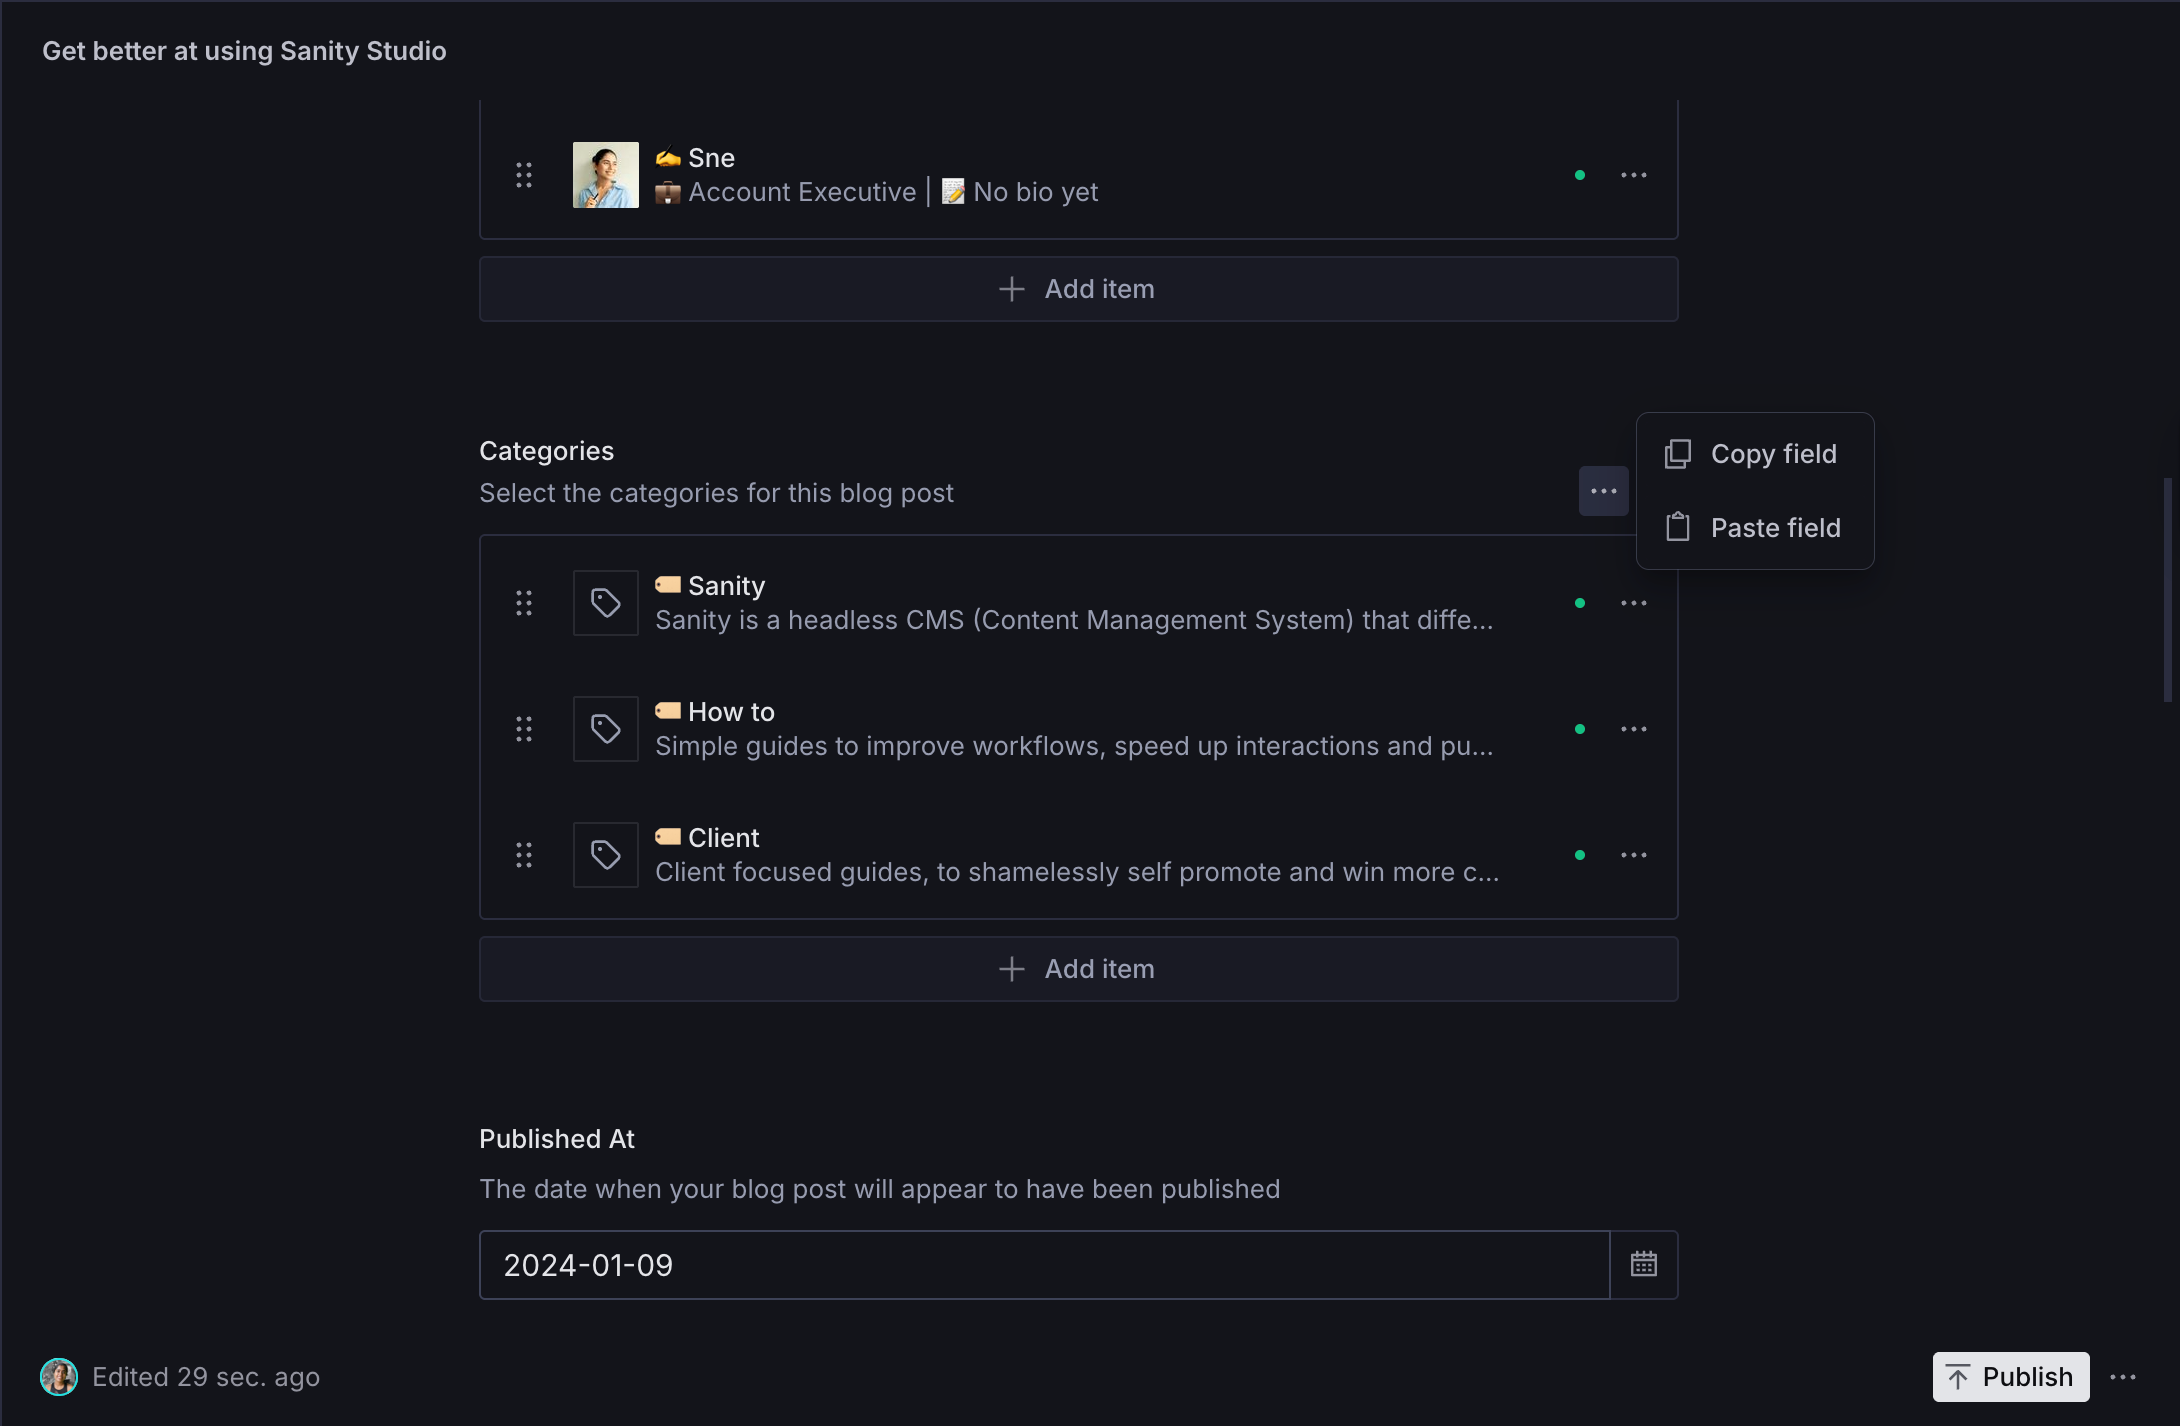The height and width of the screenshot is (1426, 2180).
Task: Click the tag icon of Sanity category
Action: [606, 603]
